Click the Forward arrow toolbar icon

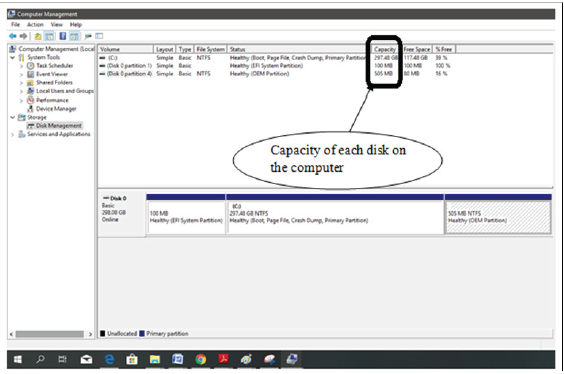tap(23, 36)
